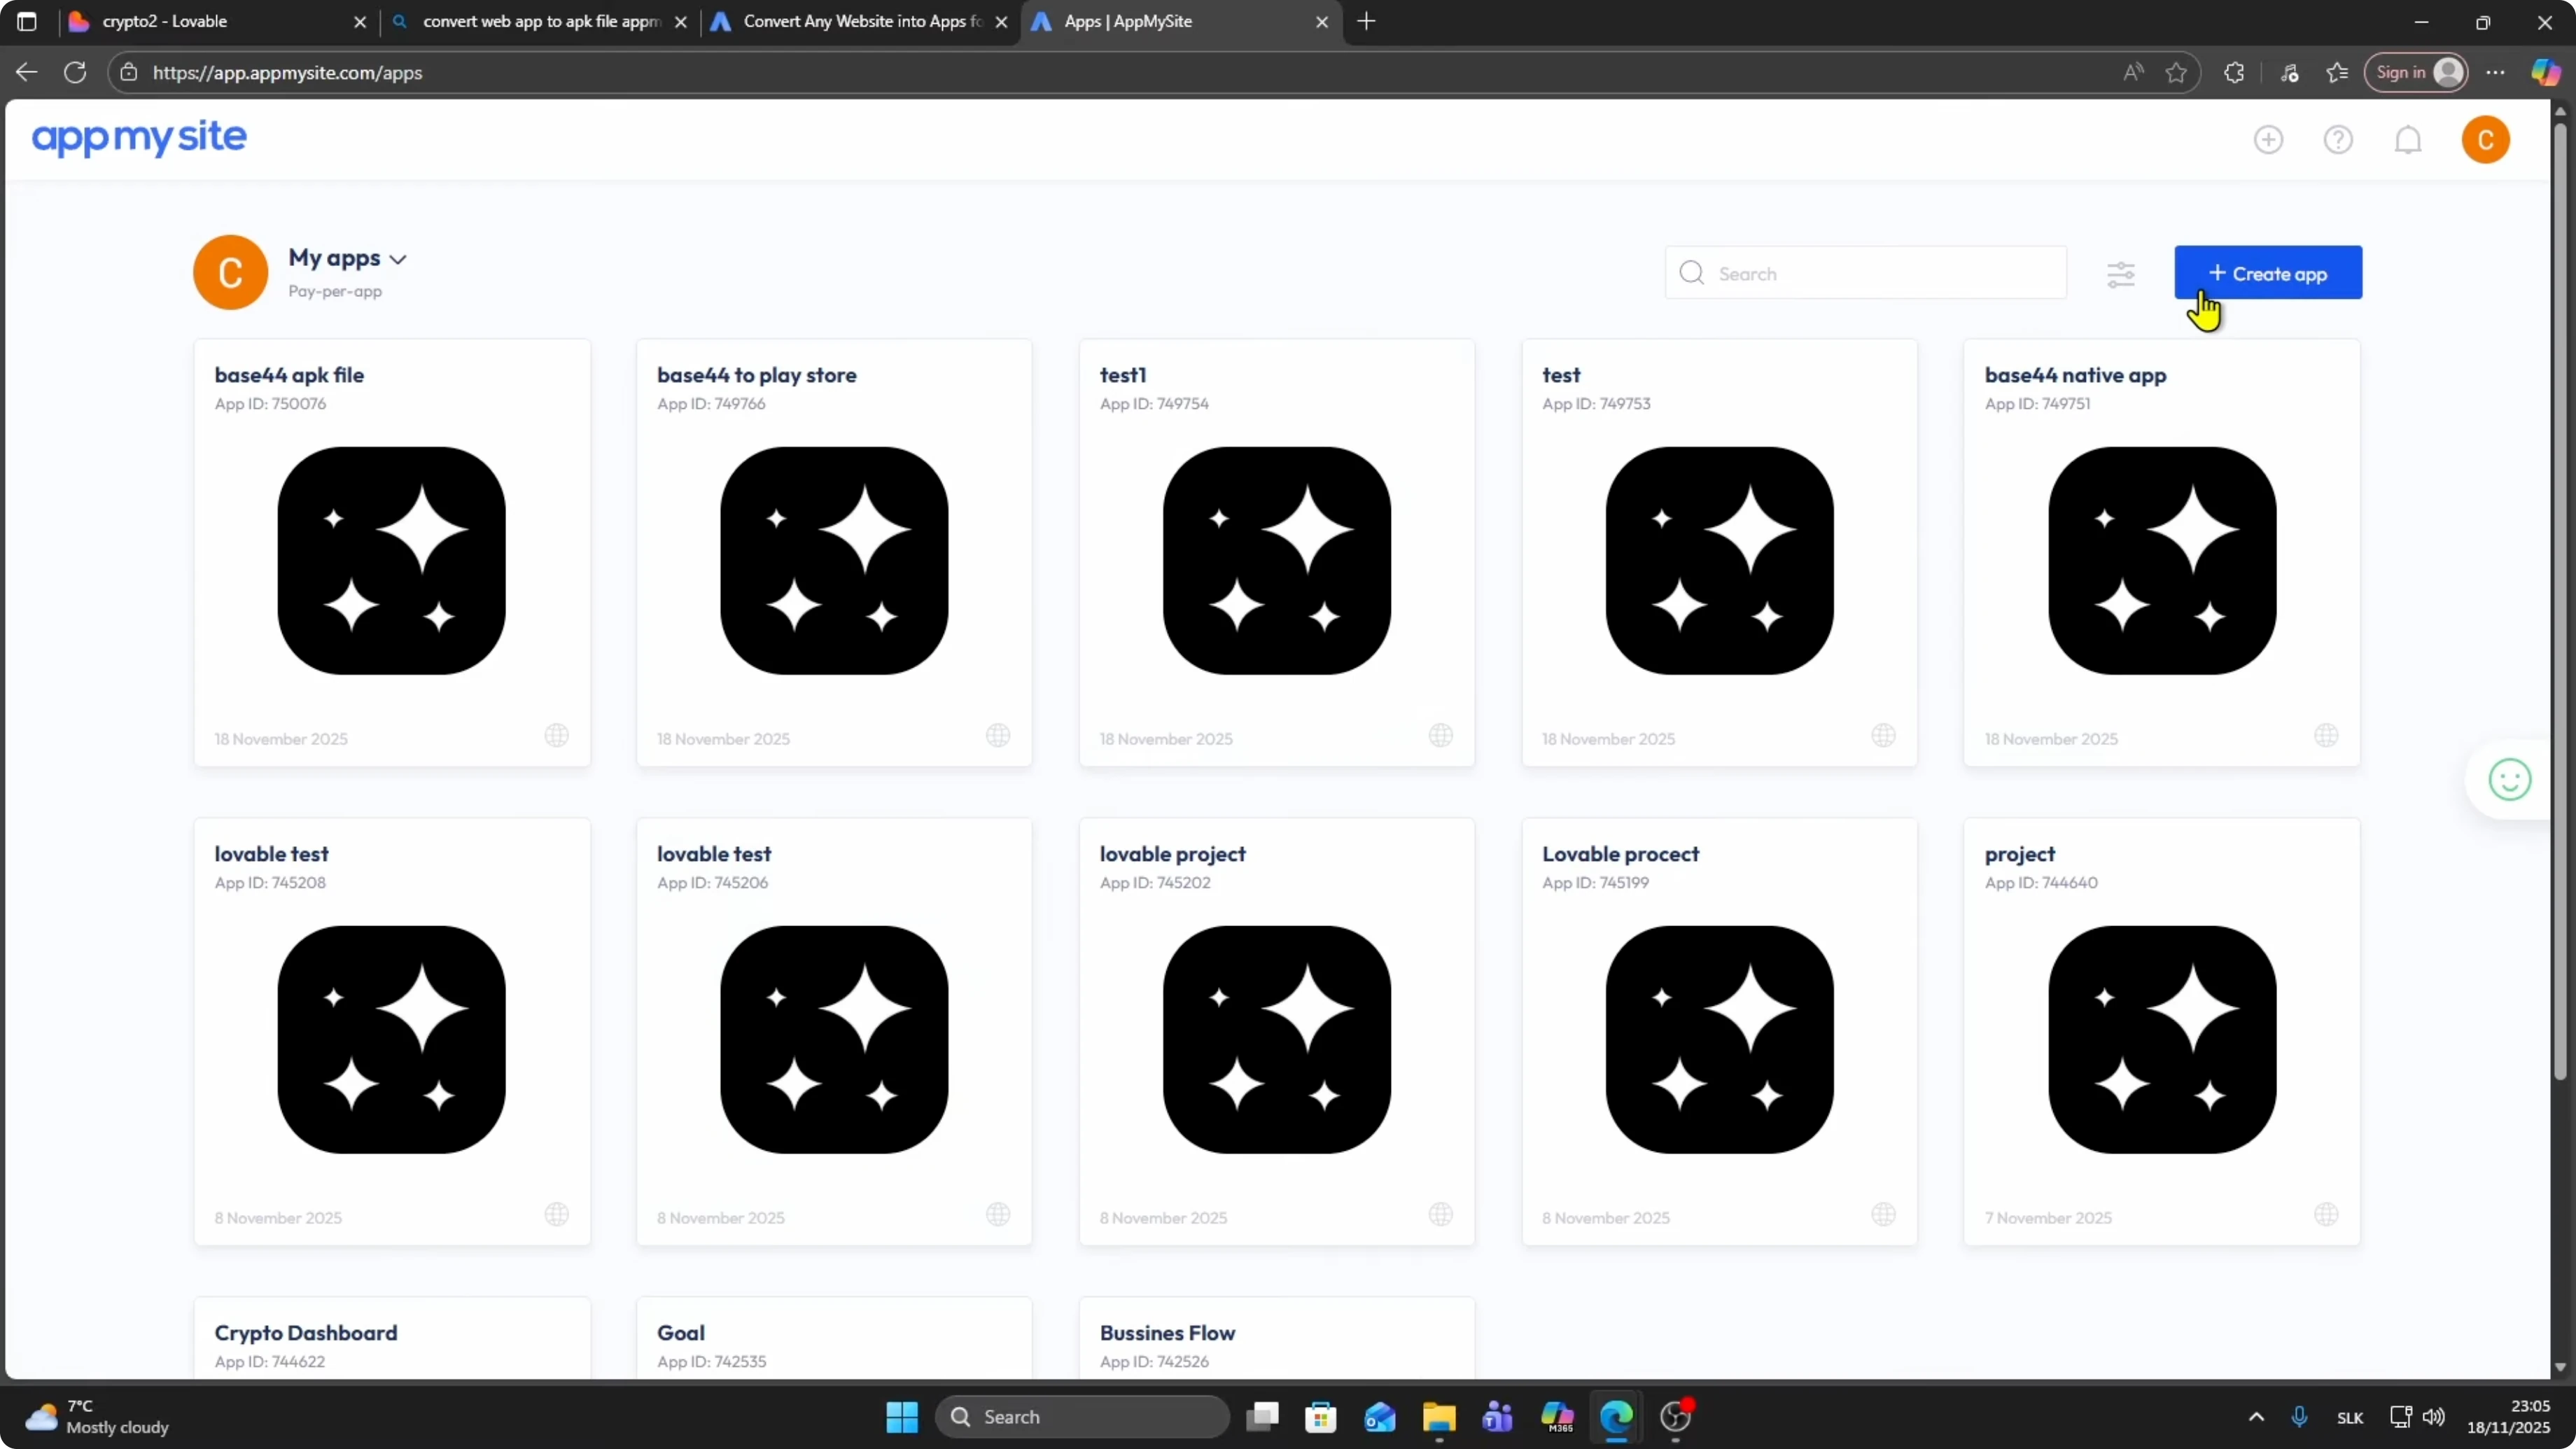The height and width of the screenshot is (1449, 2576).
Task: Show hidden system tray icons chevron
Action: coord(2256,1417)
